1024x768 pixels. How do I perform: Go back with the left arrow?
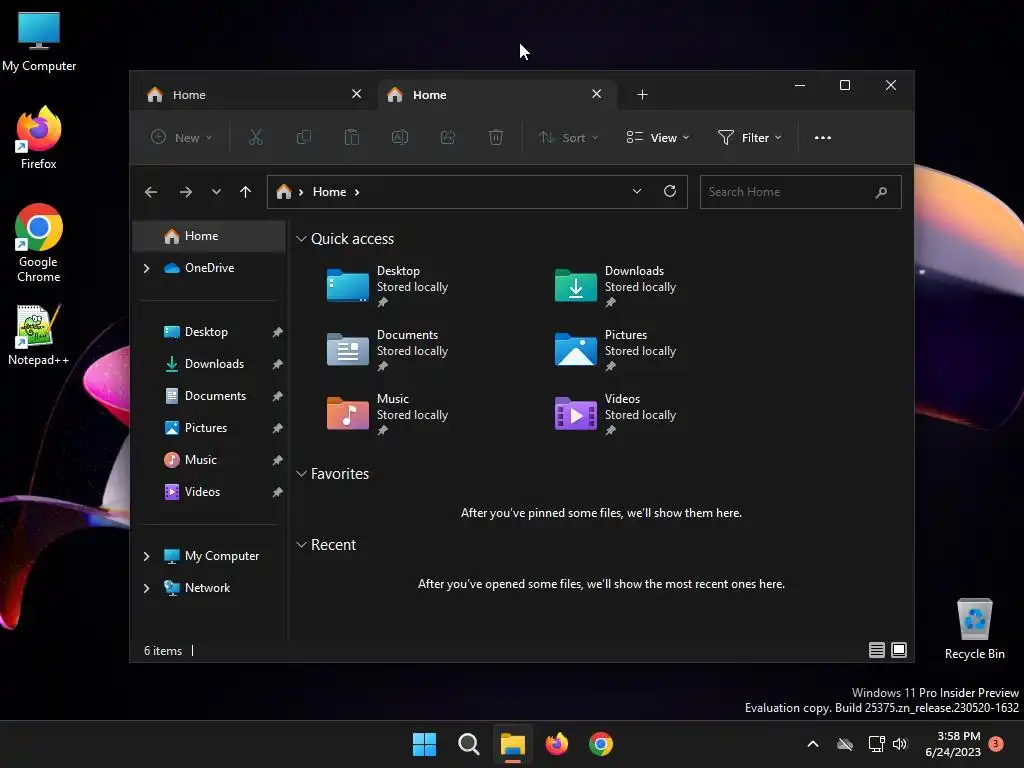click(151, 192)
